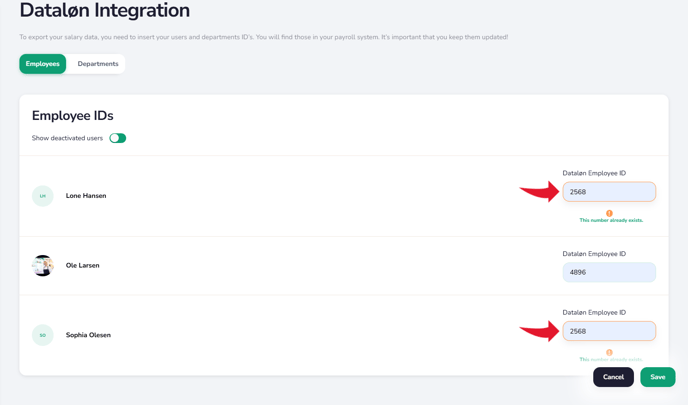Switch to the Employees tab

click(x=43, y=64)
